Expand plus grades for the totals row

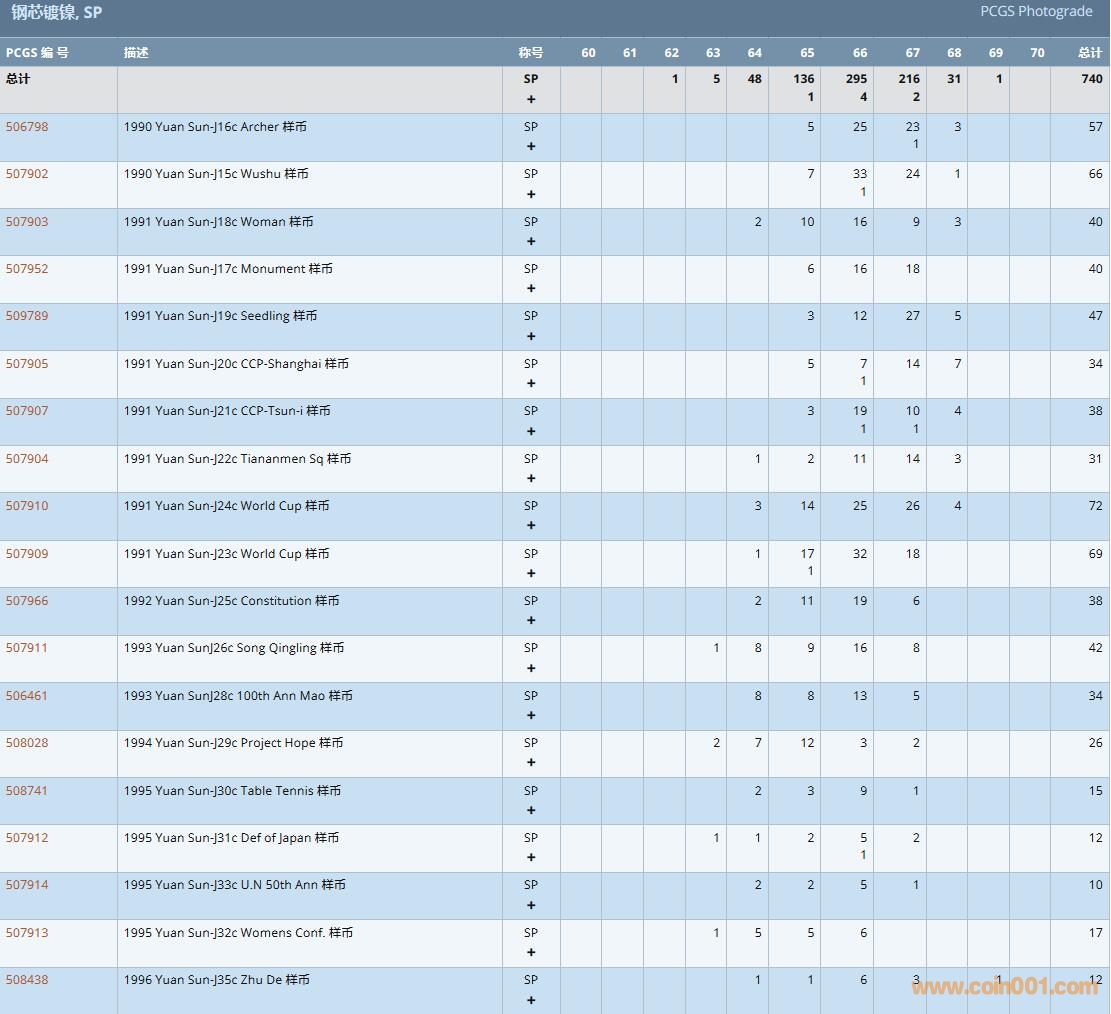[531, 99]
